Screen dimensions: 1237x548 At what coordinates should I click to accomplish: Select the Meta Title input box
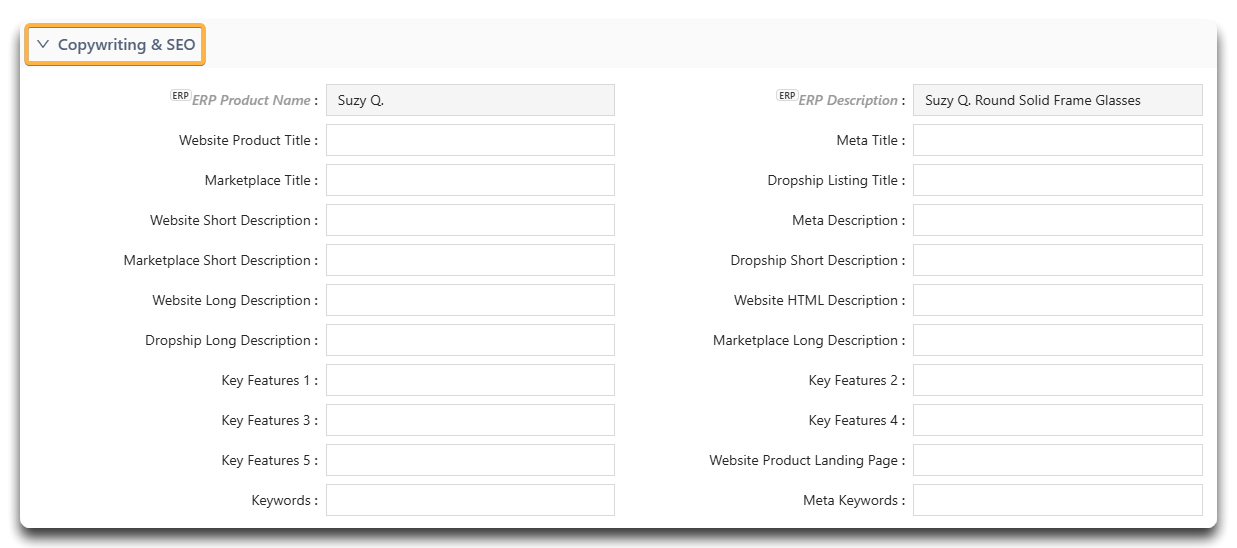[x=1058, y=140]
